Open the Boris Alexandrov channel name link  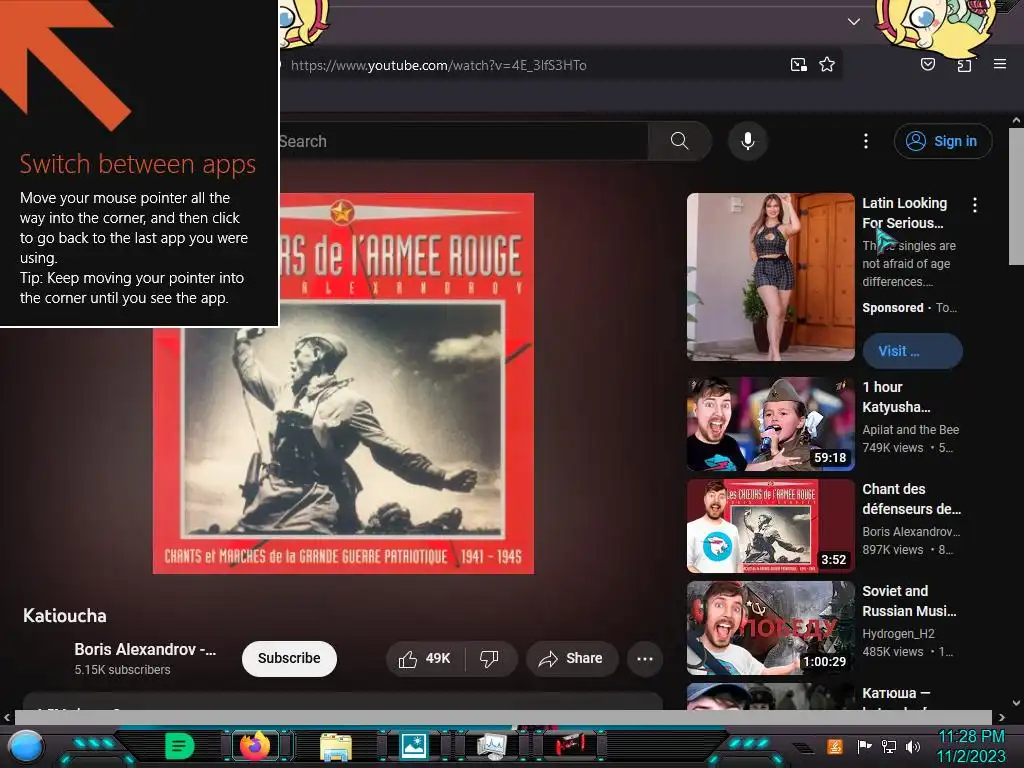[145, 649]
